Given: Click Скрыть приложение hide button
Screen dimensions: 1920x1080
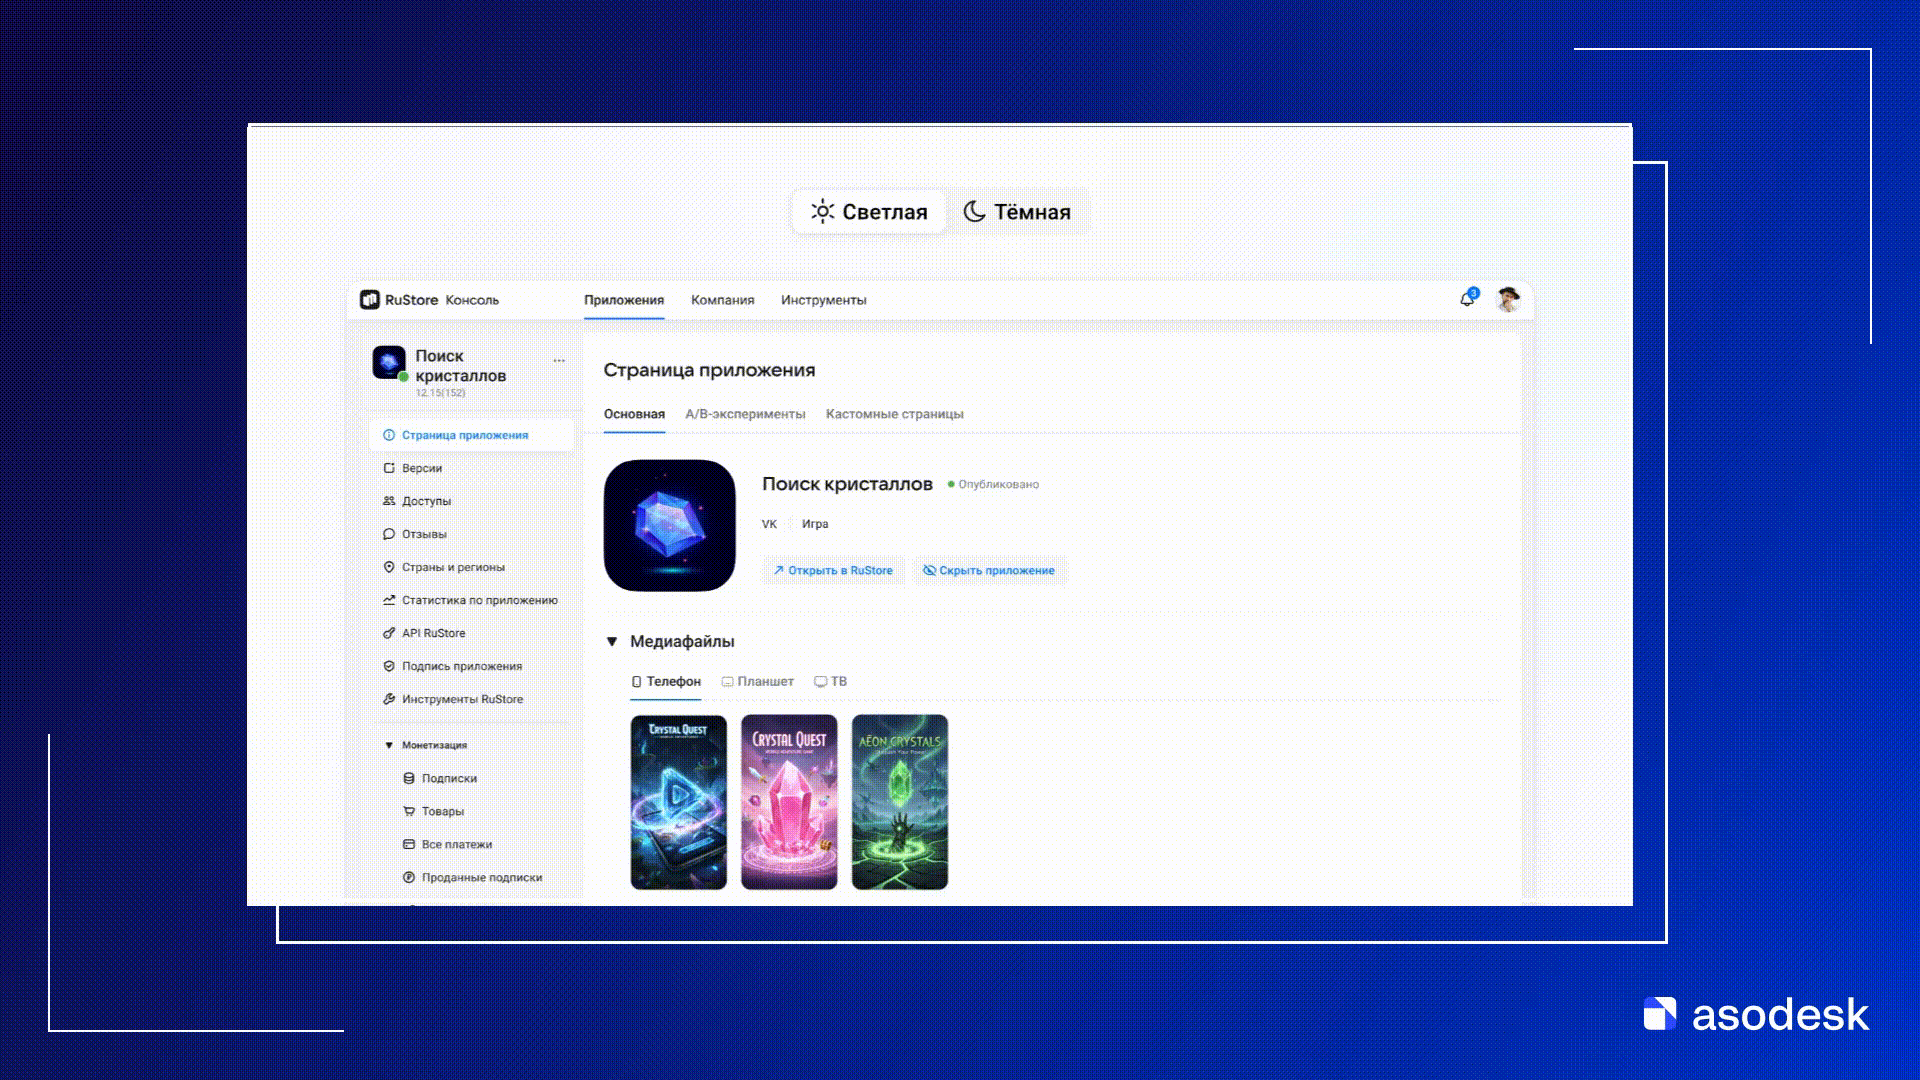Looking at the screenshot, I should [988, 571].
